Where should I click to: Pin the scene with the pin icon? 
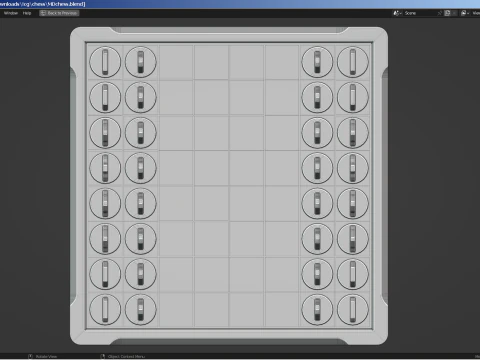(440, 13)
